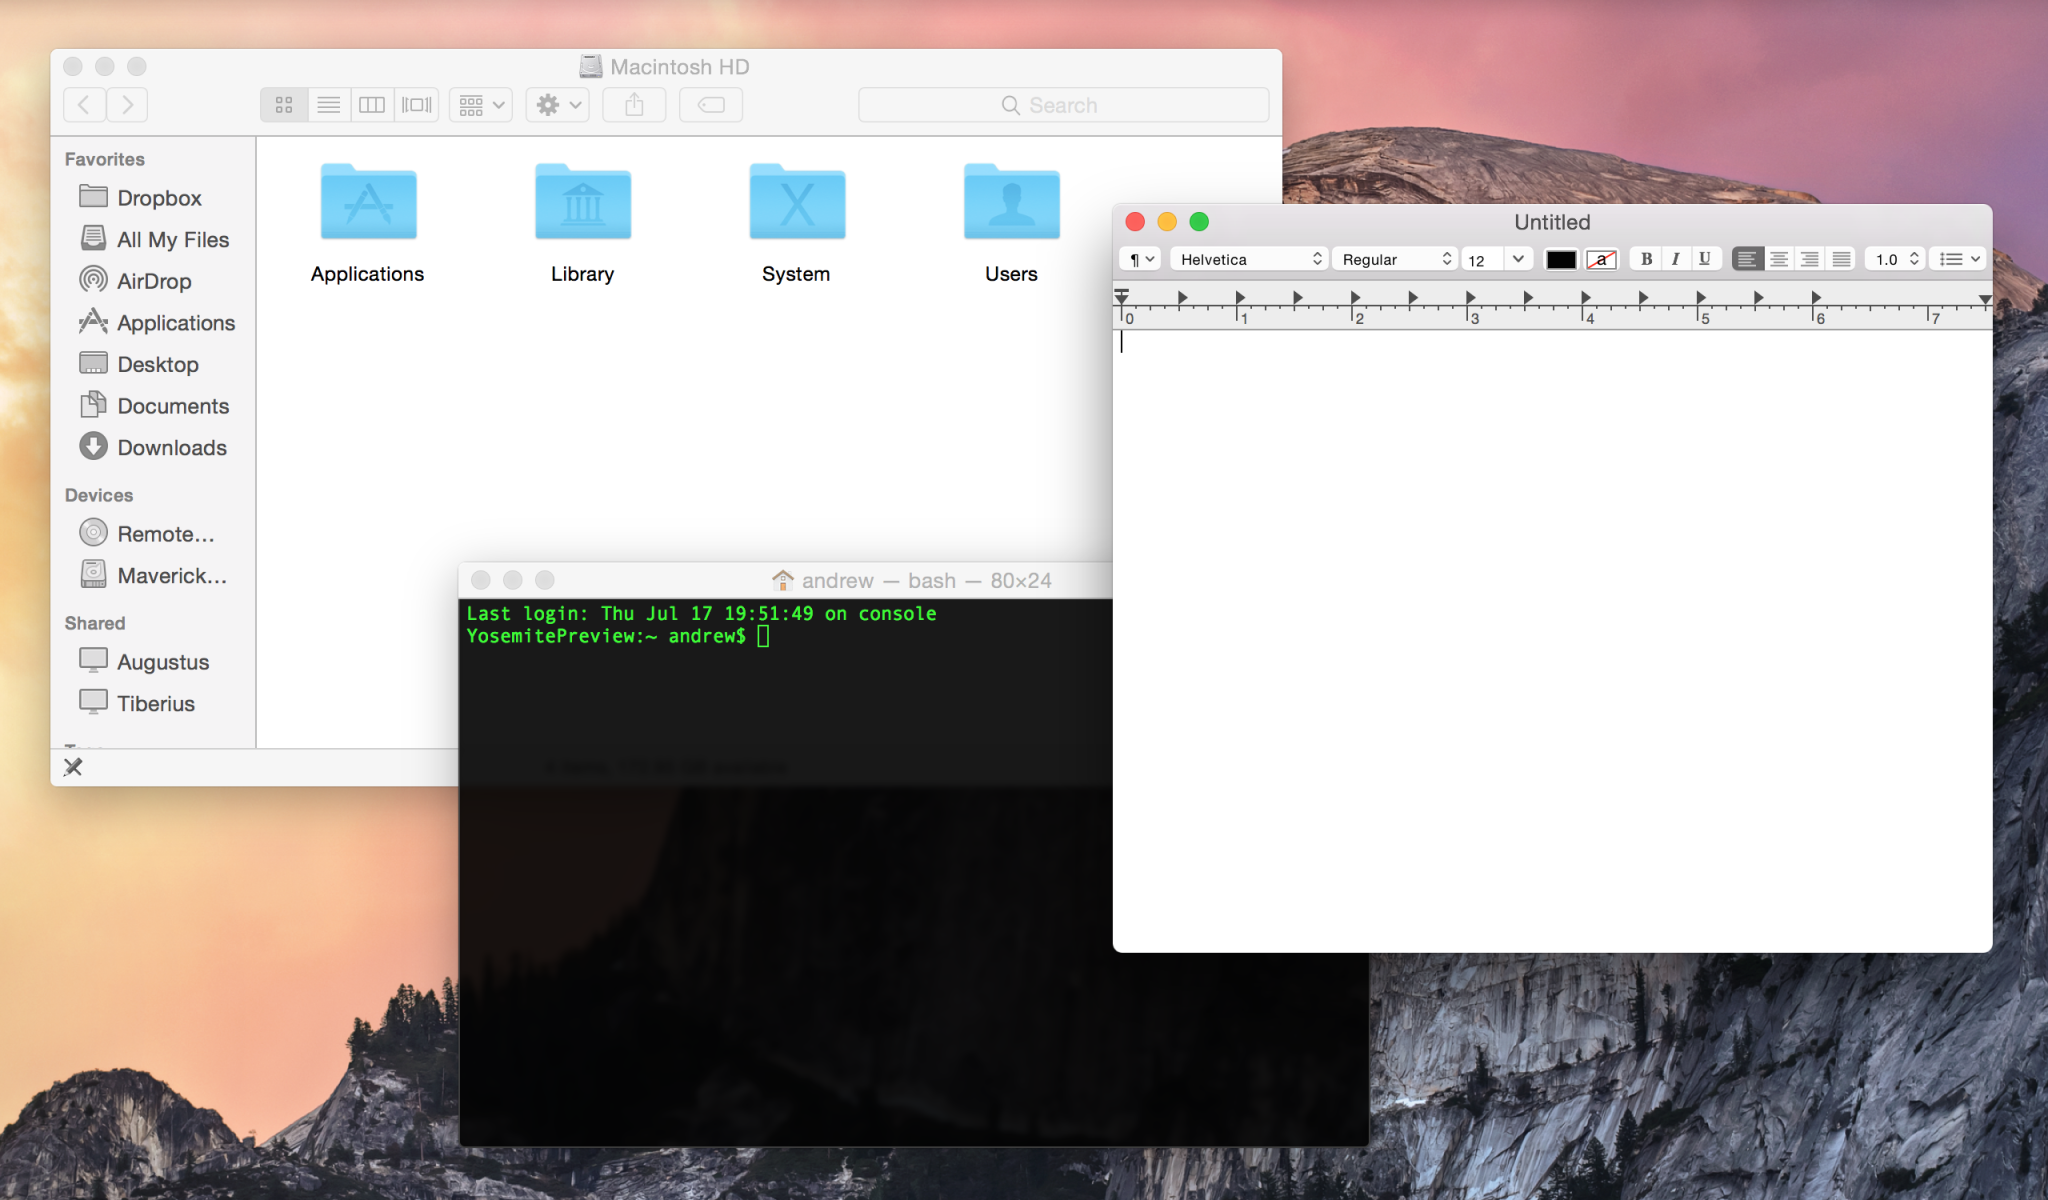Open the Regular typeface dropdown

[x=1393, y=258]
